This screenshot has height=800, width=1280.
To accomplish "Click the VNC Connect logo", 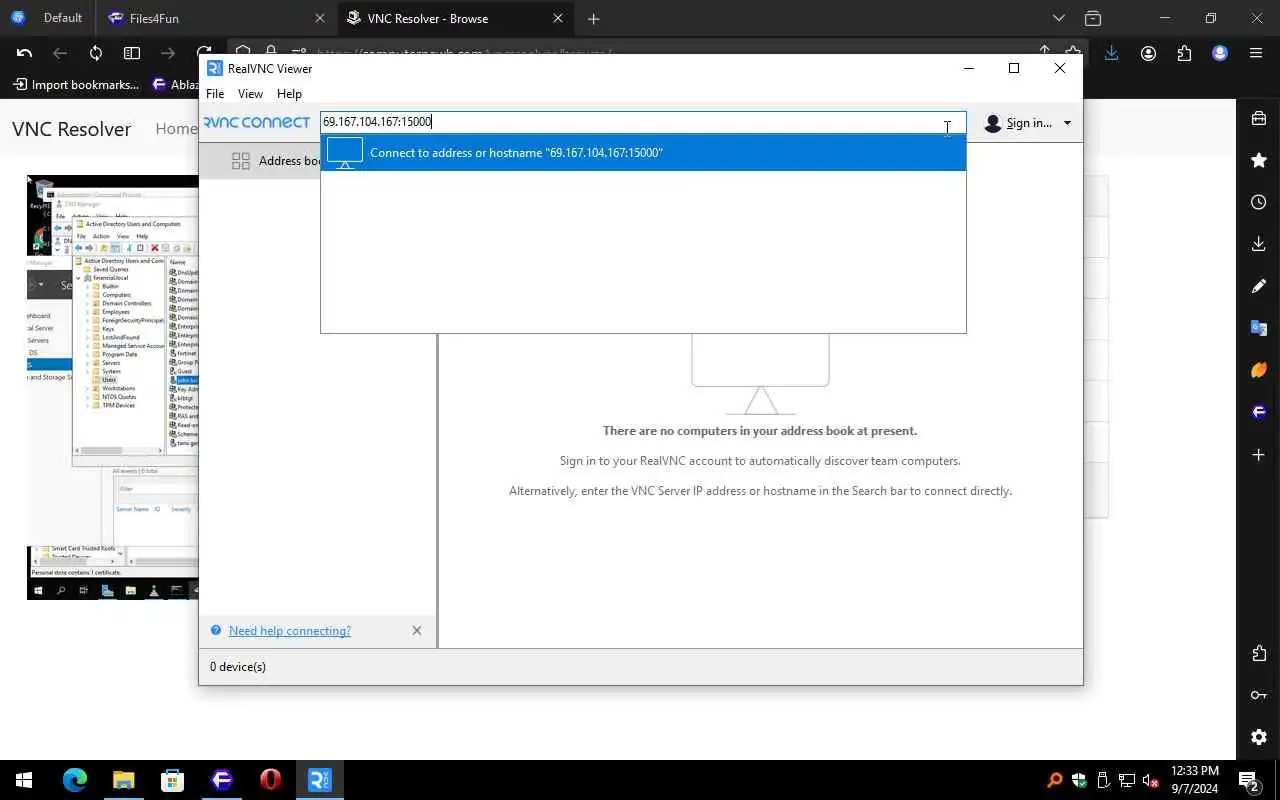I will click(256, 122).
